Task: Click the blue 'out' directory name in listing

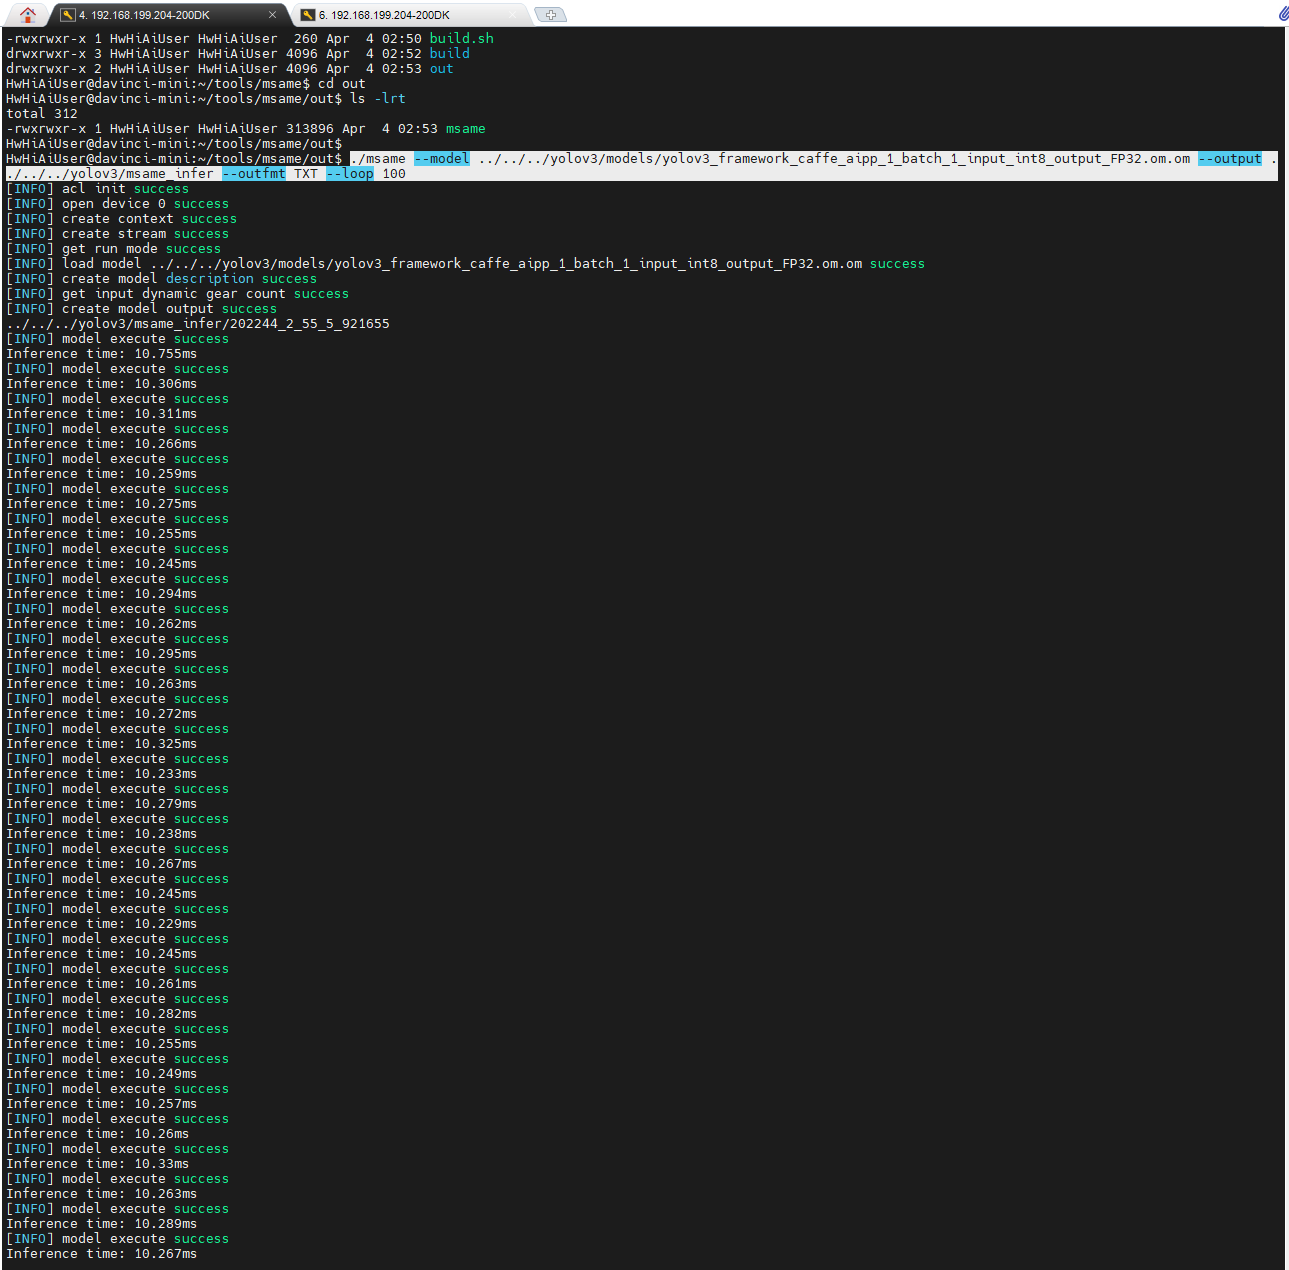Action: (442, 69)
